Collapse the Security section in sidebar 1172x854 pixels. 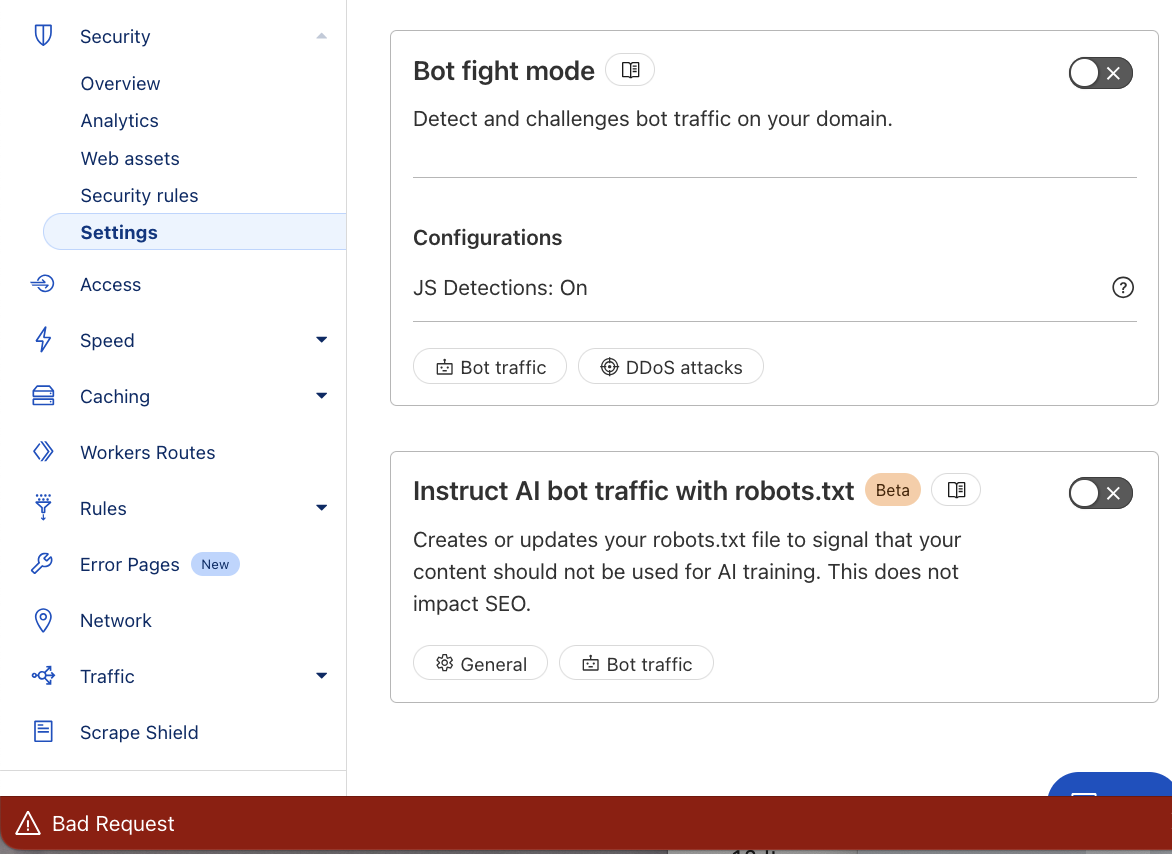321,34
